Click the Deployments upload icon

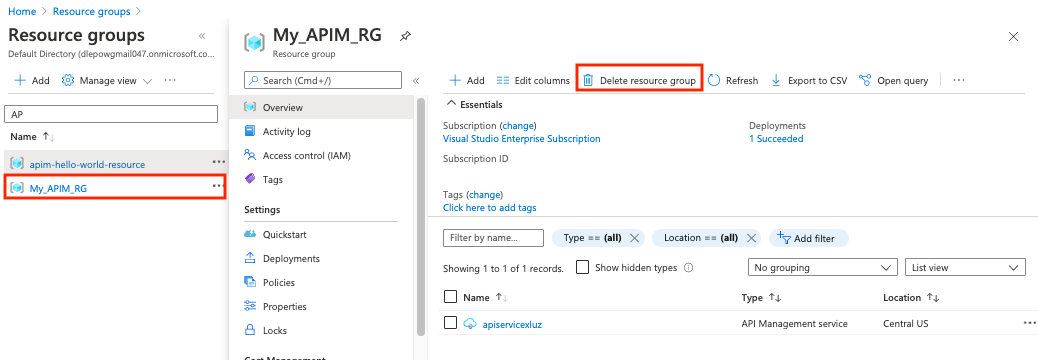tap(250, 258)
